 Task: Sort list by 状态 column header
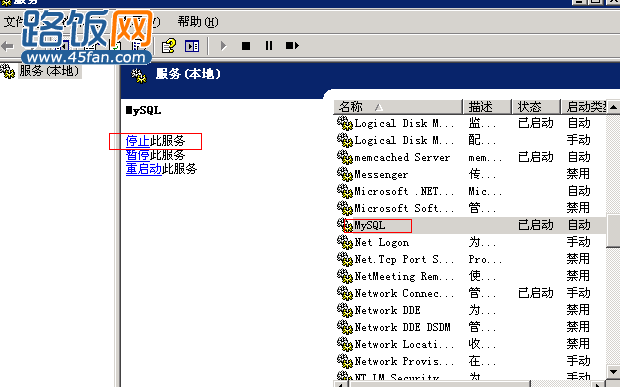pyautogui.click(x=536, y=107)
